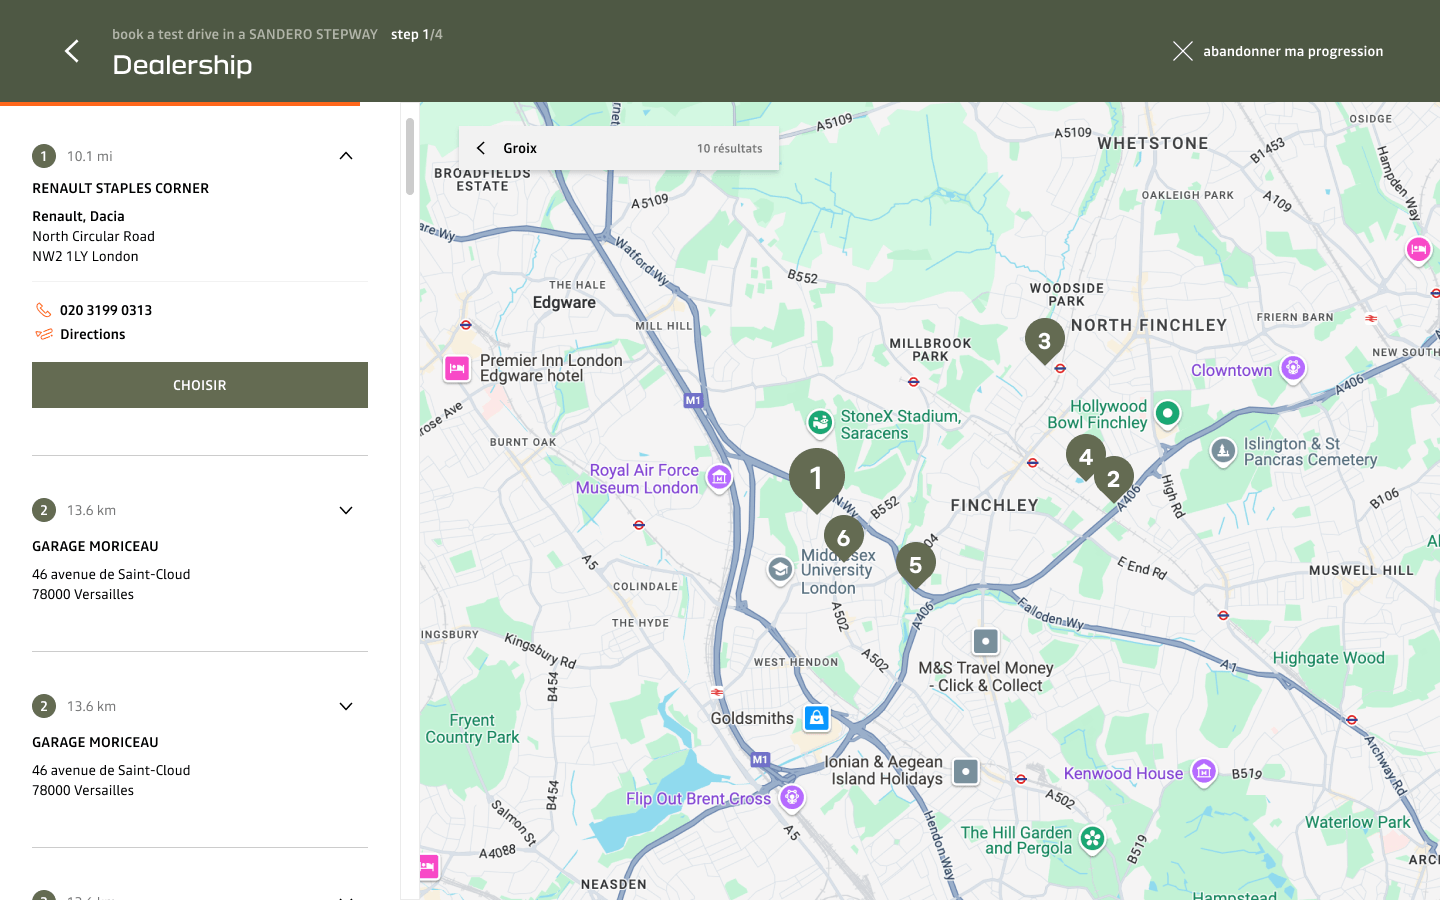The height and width of the screenshot is (900, 1440).
Task: Select map marker 3
Action: (1044, 341)
